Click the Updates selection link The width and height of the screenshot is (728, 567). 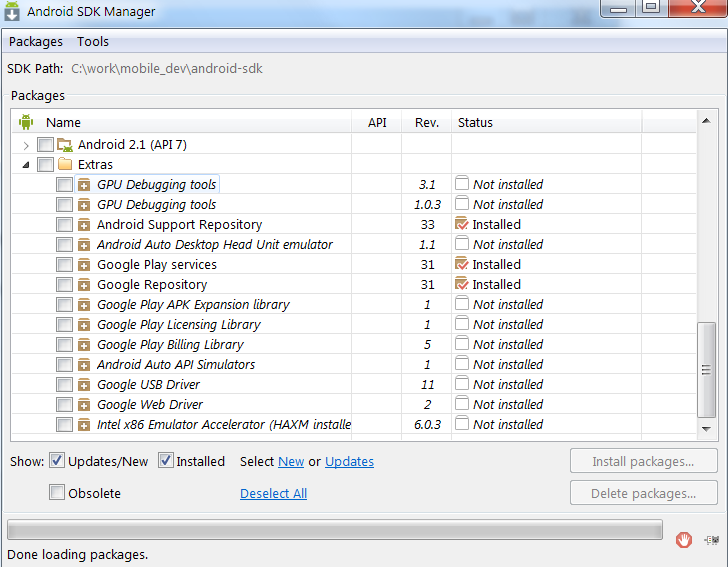tap(349, 462)
